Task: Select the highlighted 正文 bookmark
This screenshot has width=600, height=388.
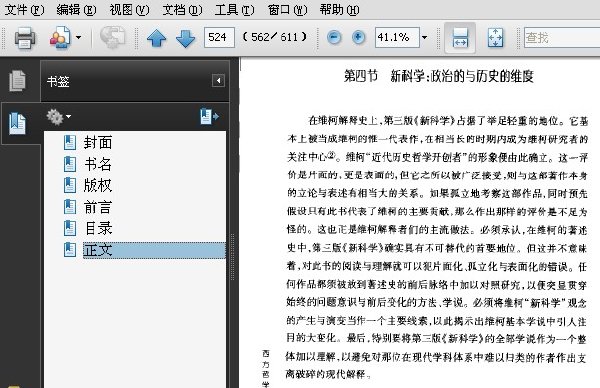Action: click(154, 250)
